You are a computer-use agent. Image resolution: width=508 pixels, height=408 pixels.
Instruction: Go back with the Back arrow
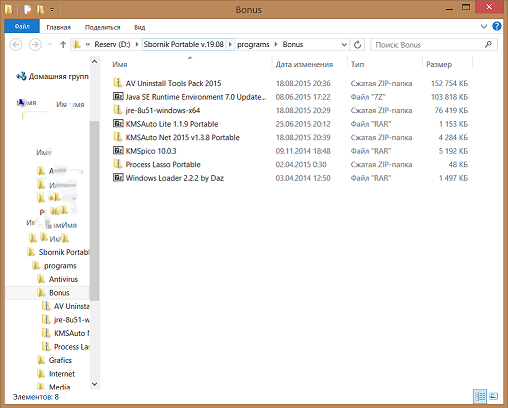point(16,44)
